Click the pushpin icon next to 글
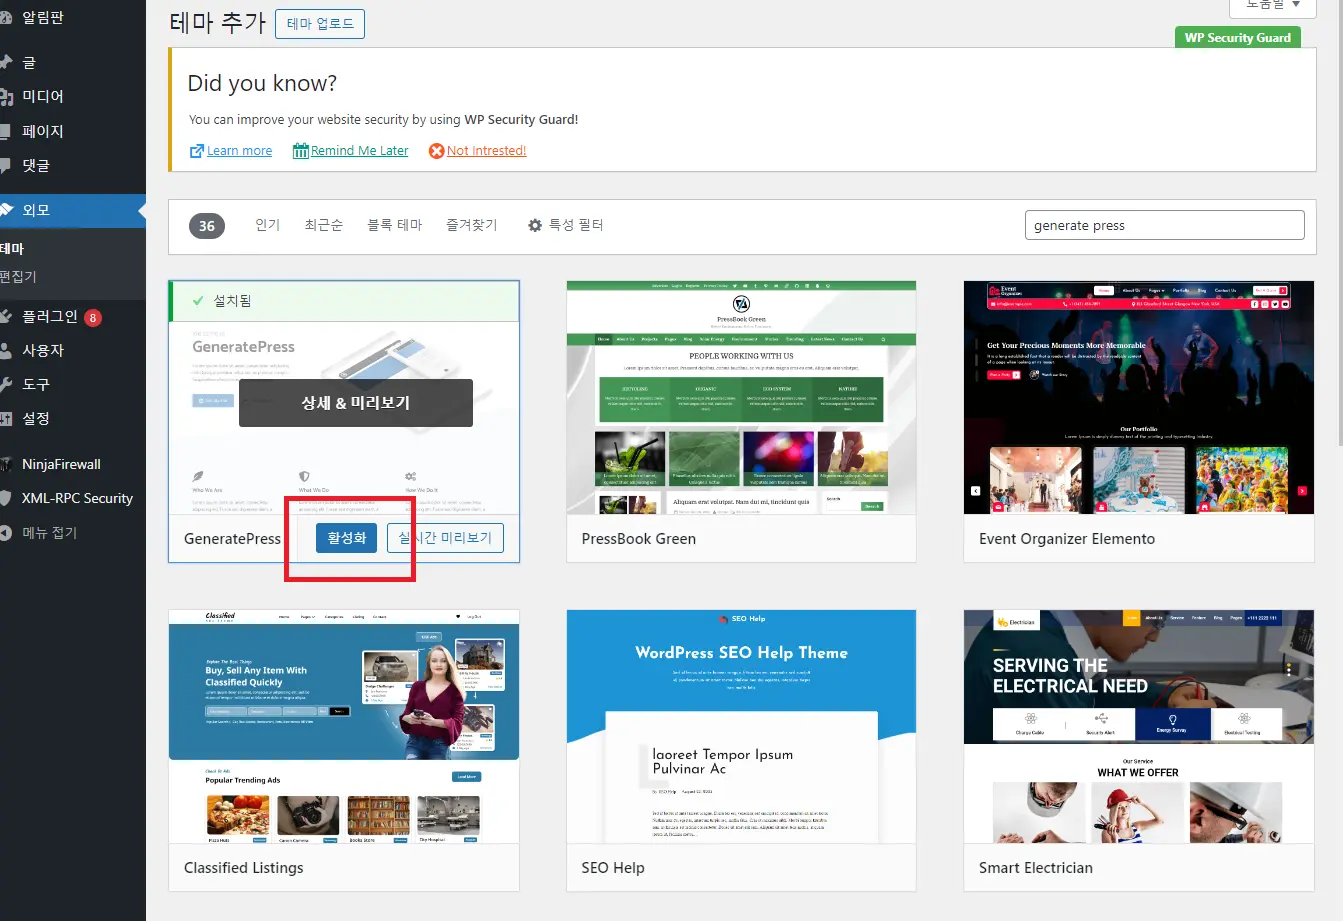1343x921 pixels. click(5, 62)
